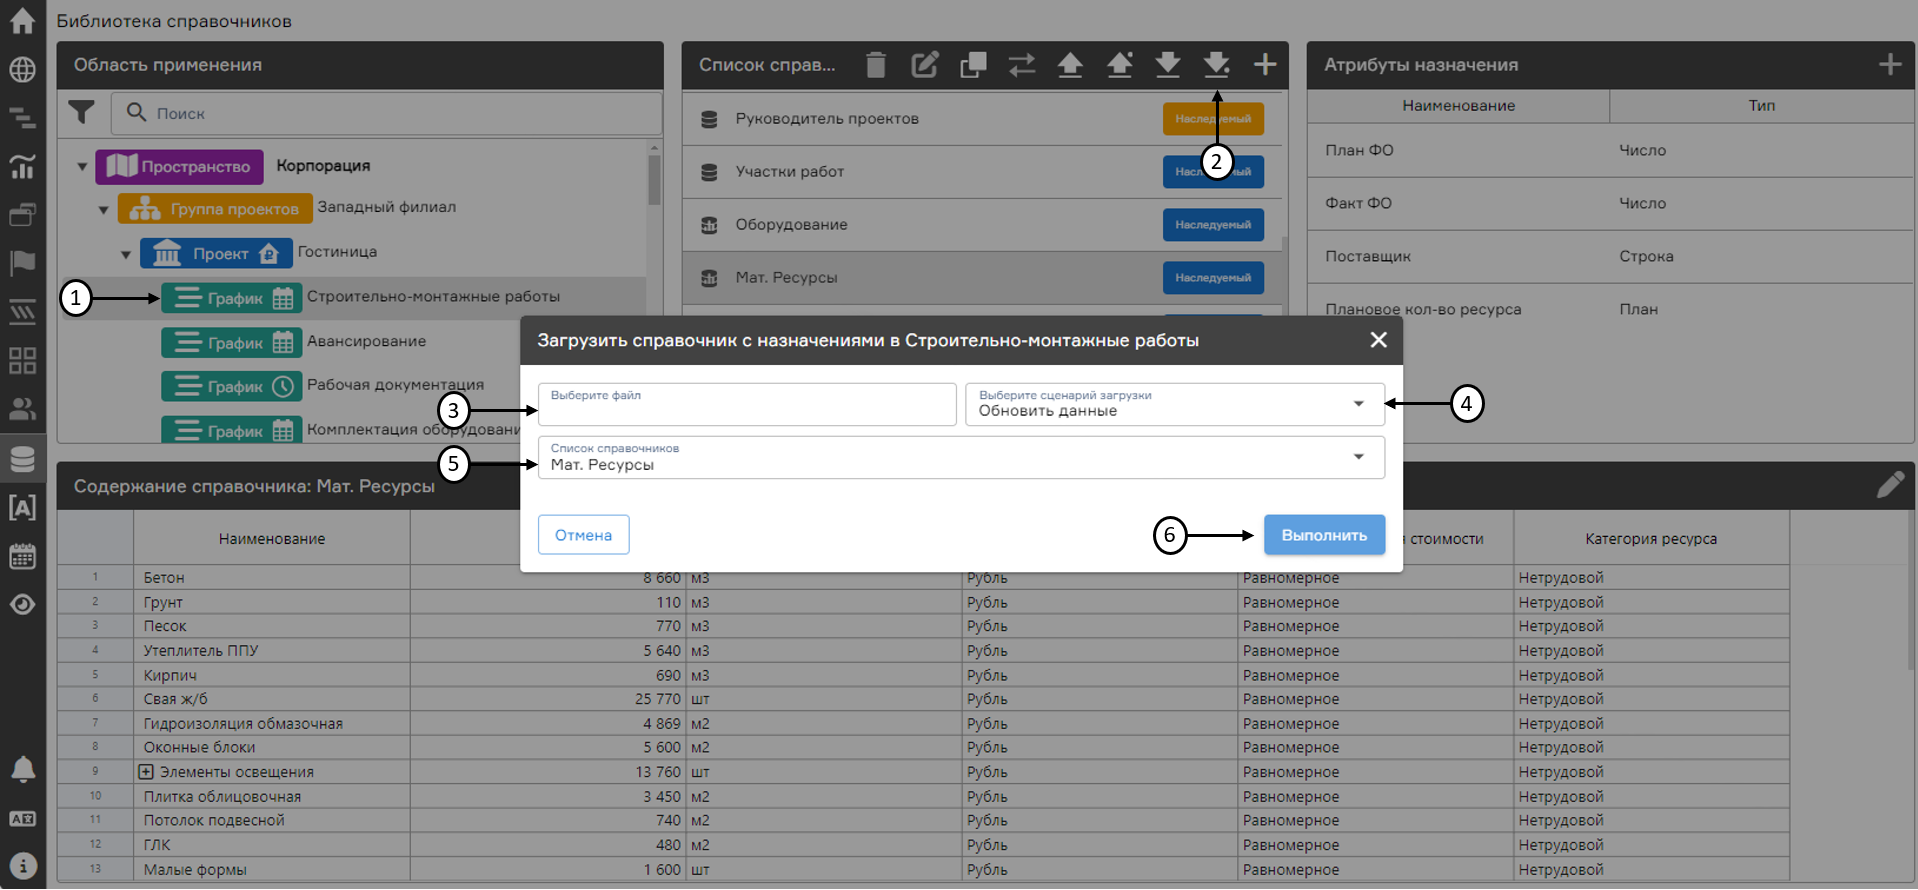This screenshot has width=1918, height=890.
Task: Open the globe icon in sidebar
Action: [x=22, y=70]
